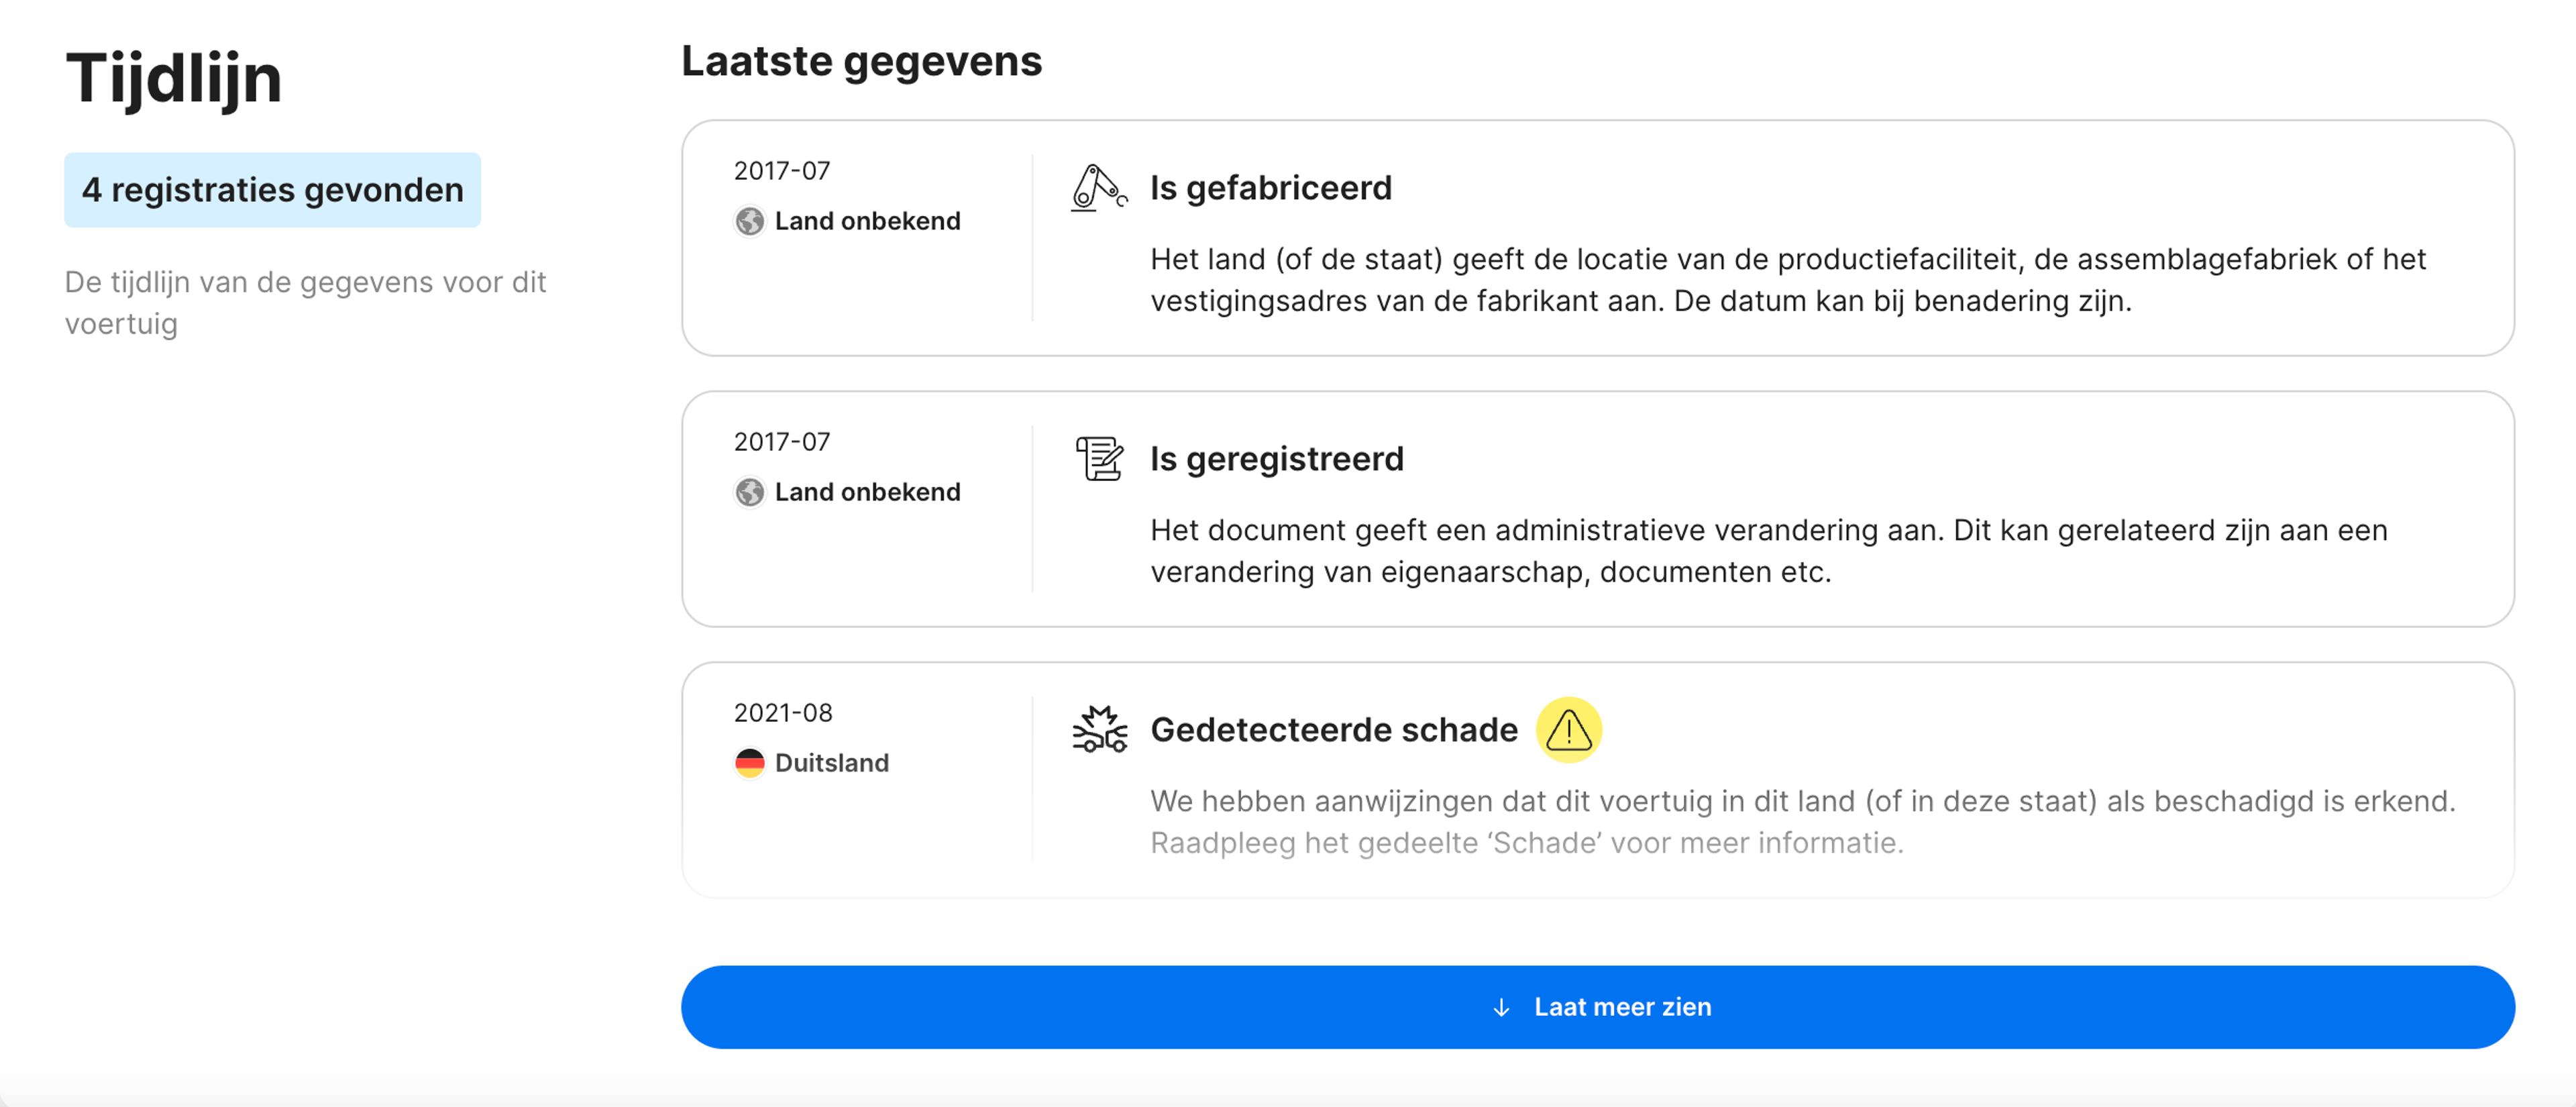Click the text 'De tijdlijn van de gegevens voor dit voertuig'

[305, 303]
